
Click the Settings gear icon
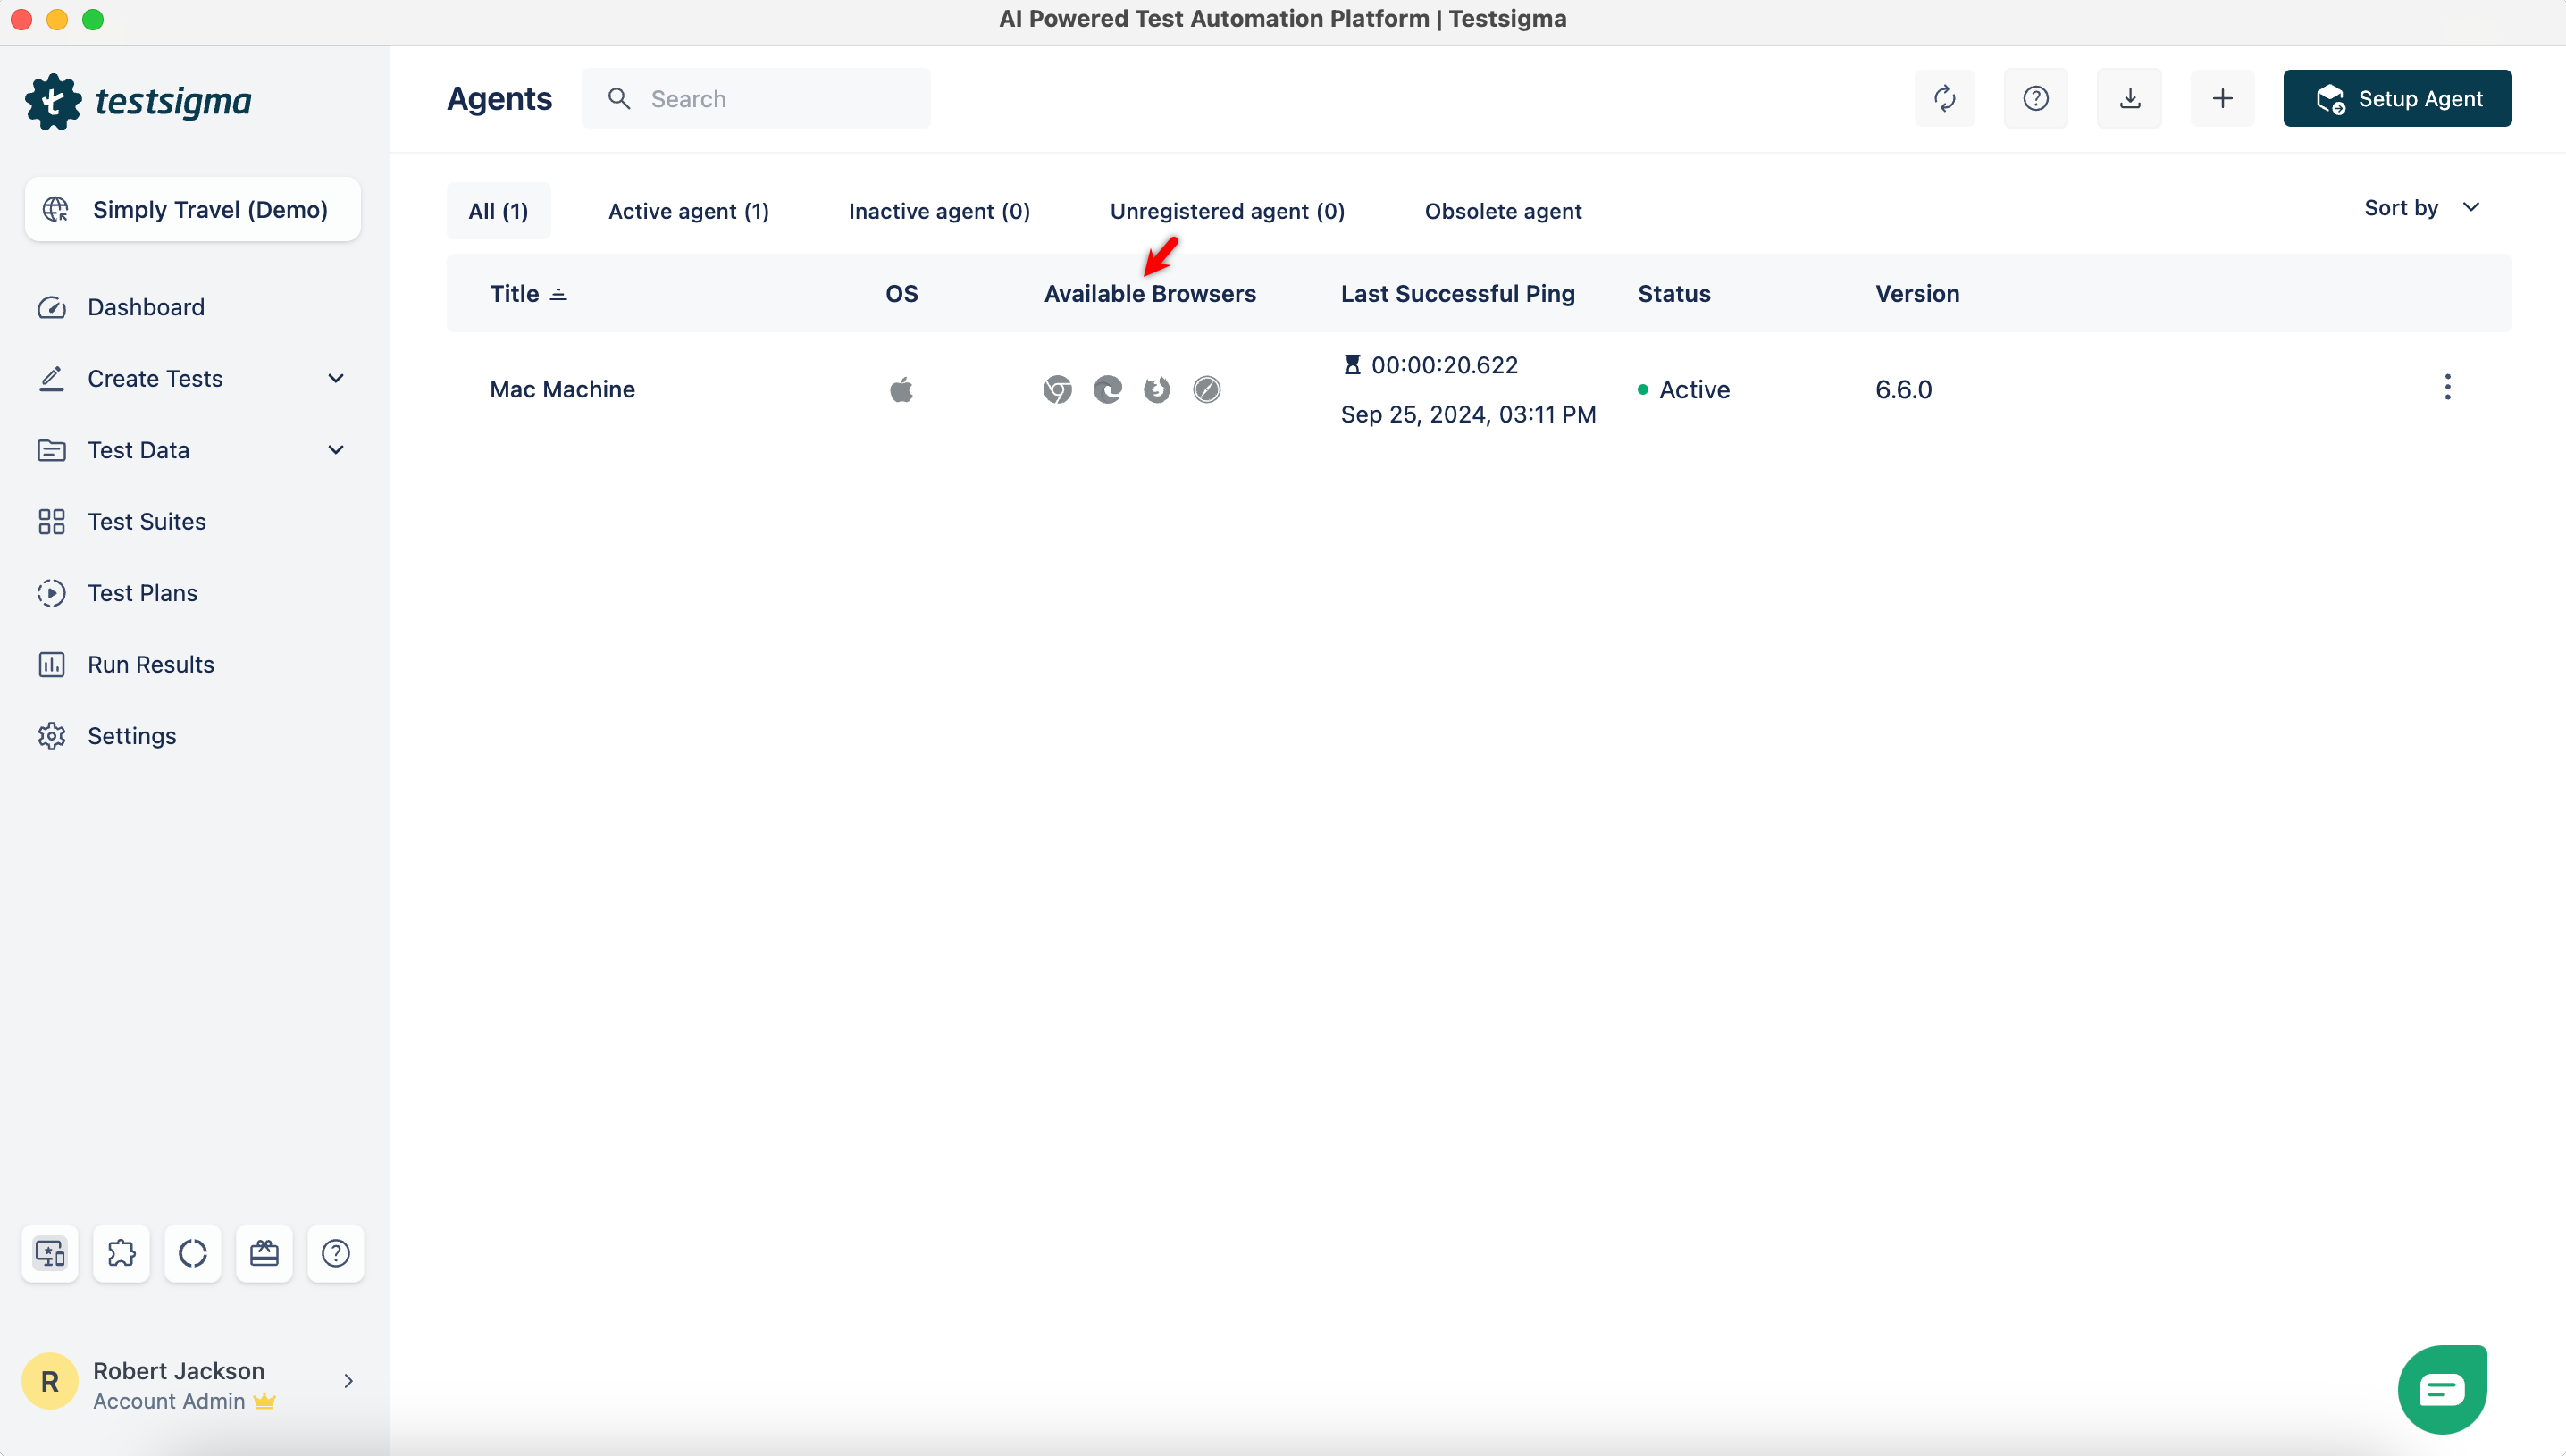click(x=52, y=736)
